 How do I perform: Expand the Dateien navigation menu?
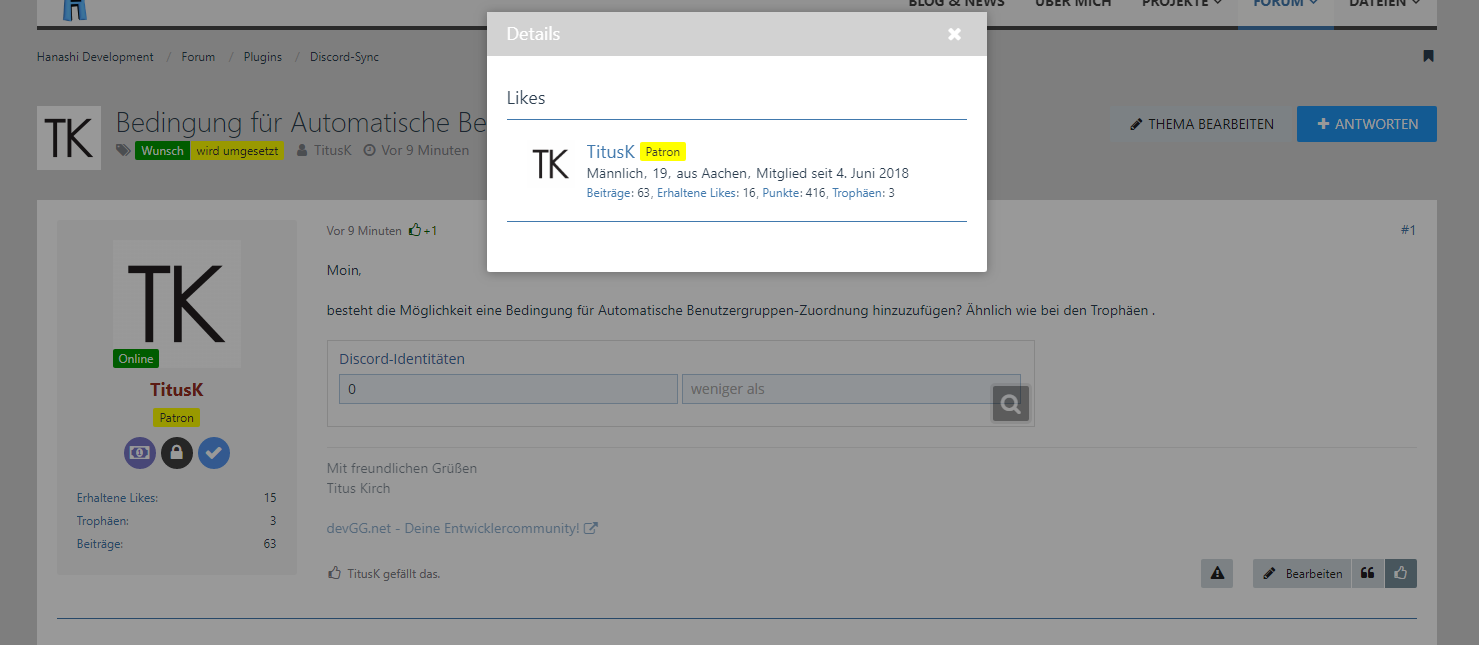coord(1384,3)
